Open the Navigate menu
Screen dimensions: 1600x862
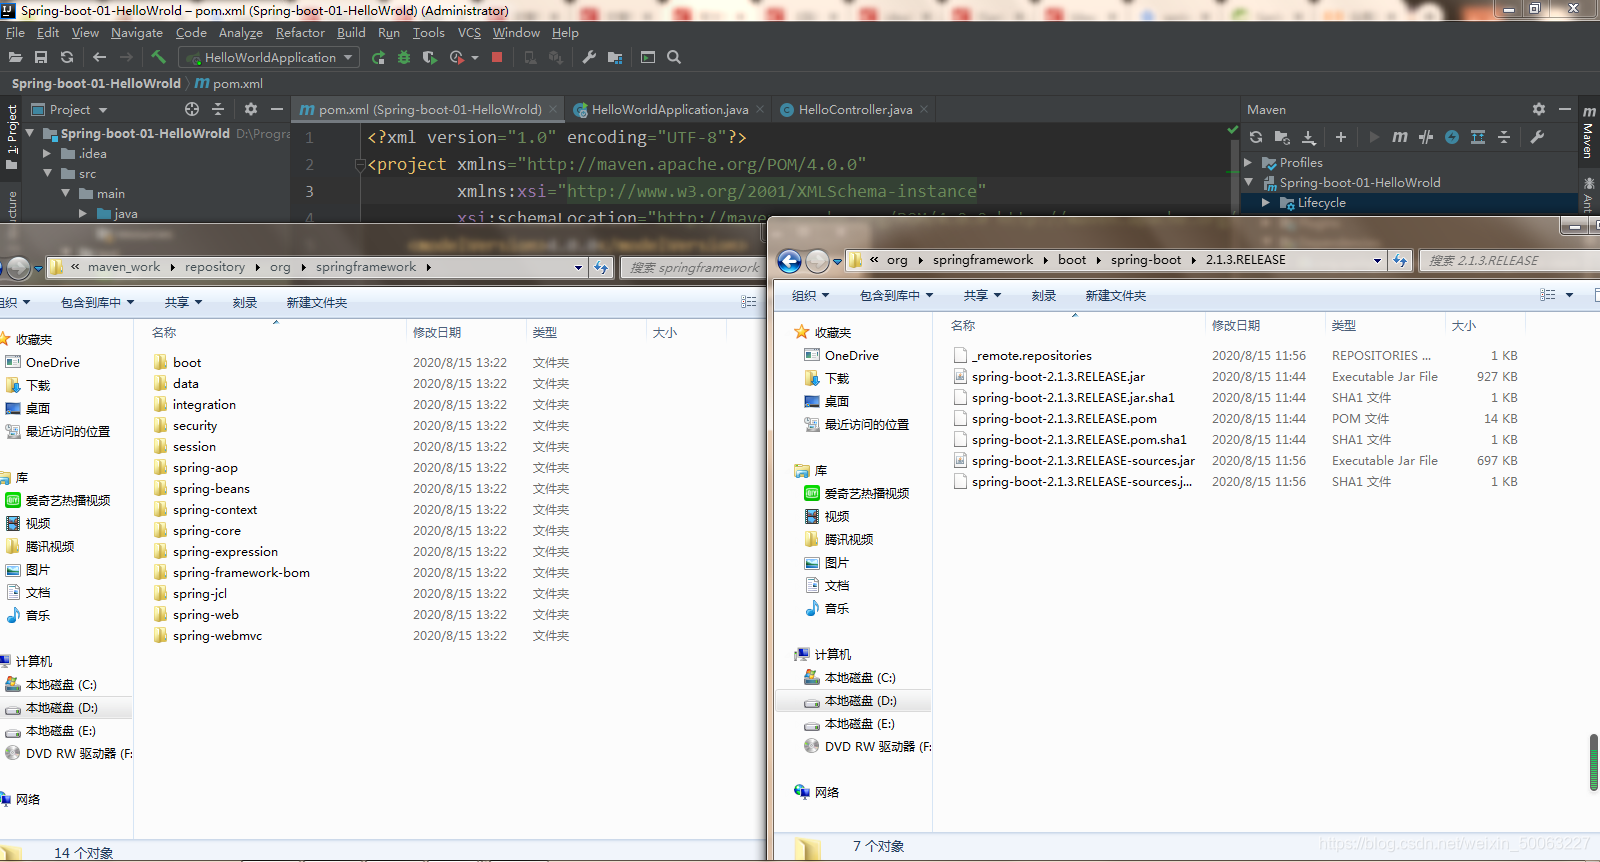tap(137, 33)
